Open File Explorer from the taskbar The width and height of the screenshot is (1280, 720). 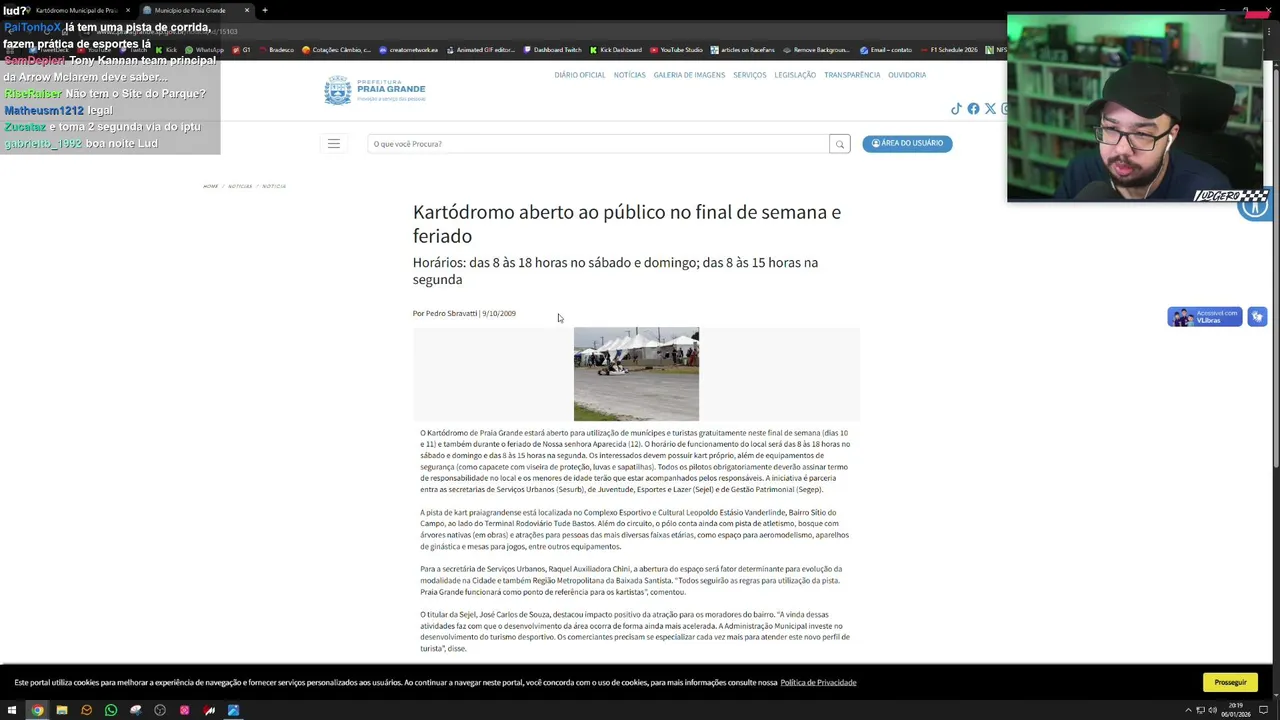click(x=62, y=710)
